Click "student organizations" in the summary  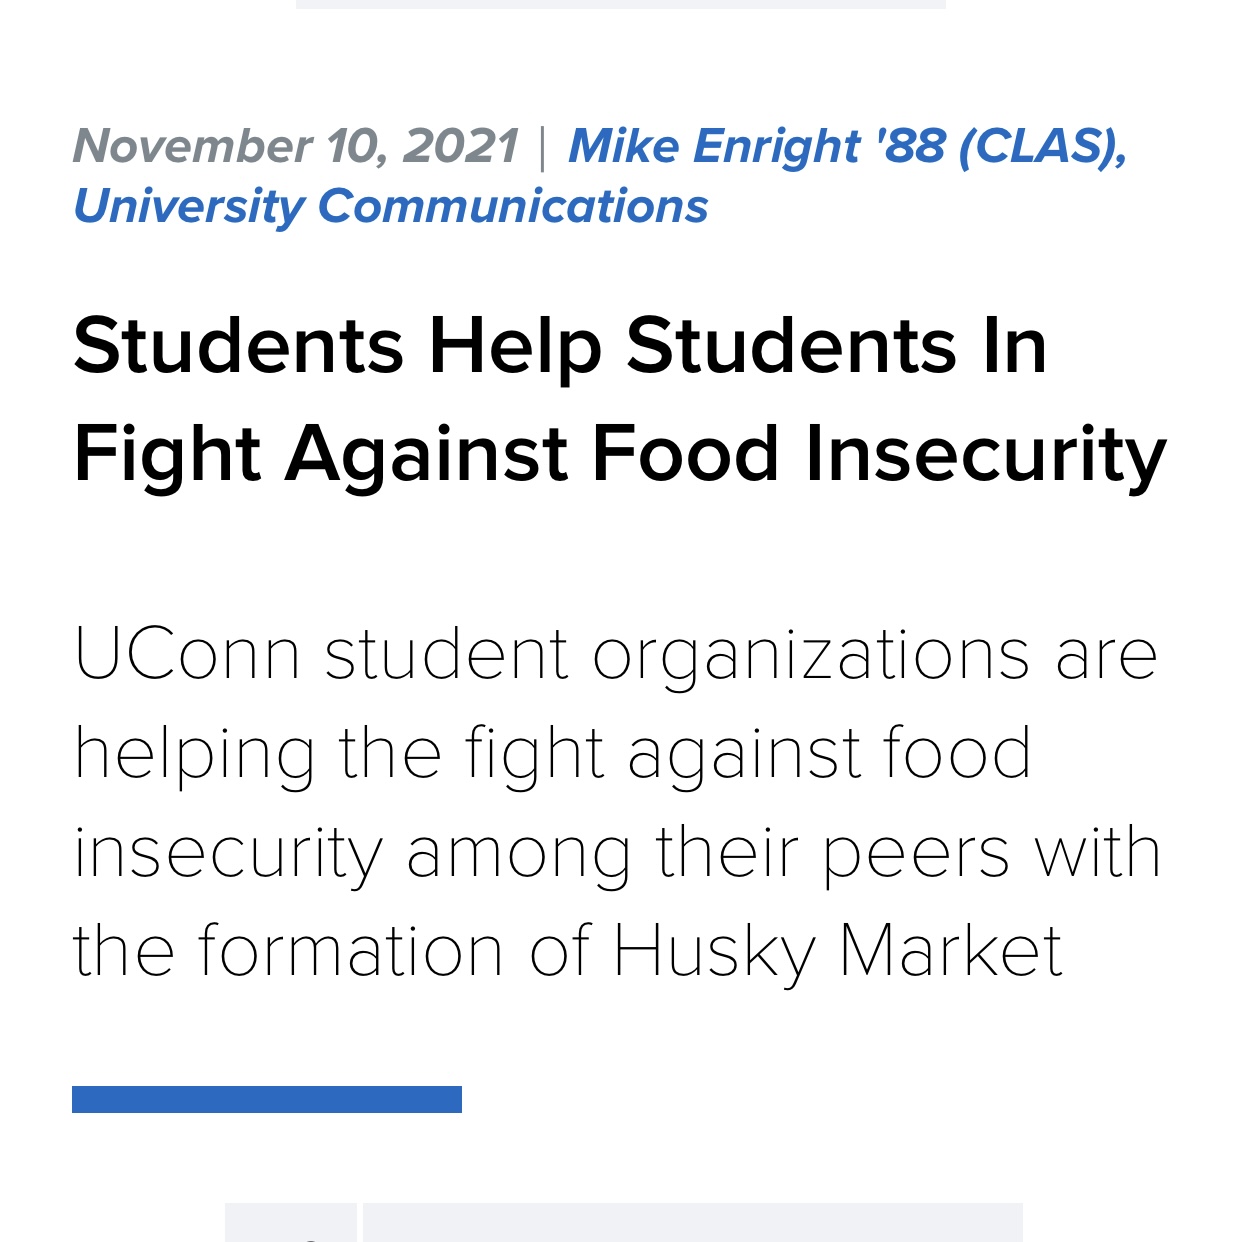pos(677,657)
